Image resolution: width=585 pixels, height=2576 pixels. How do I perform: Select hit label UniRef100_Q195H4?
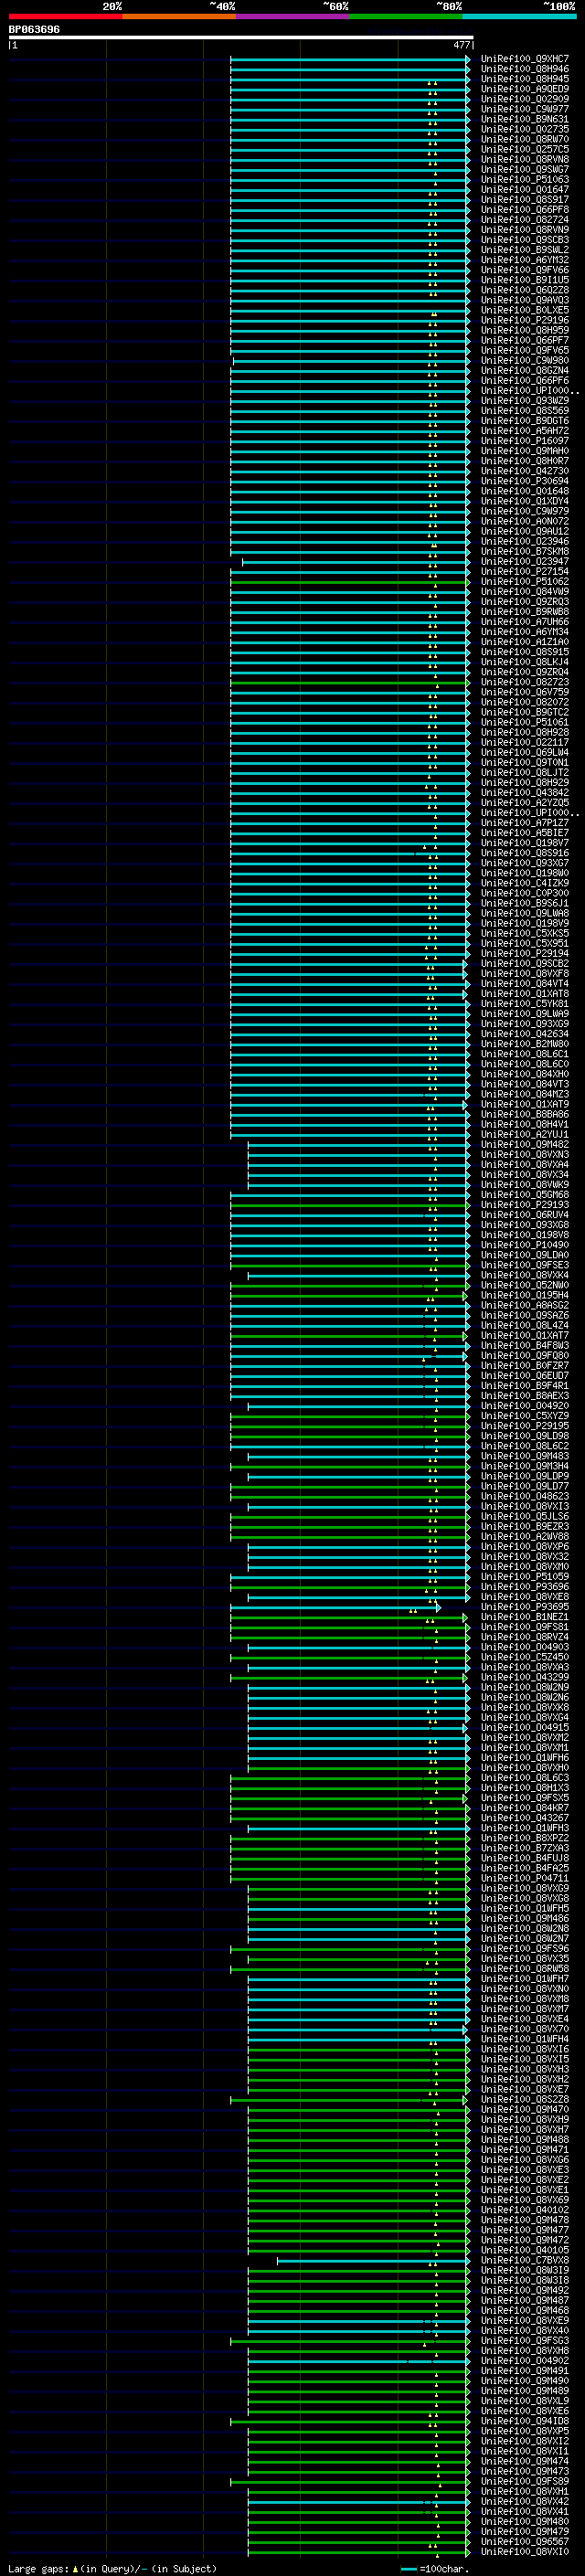click(525, 1295)
